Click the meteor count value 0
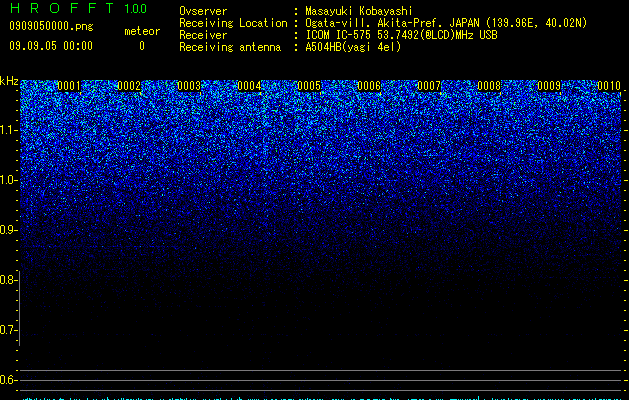The height and width of the screenshot is (400, 629). click(142, 46)
